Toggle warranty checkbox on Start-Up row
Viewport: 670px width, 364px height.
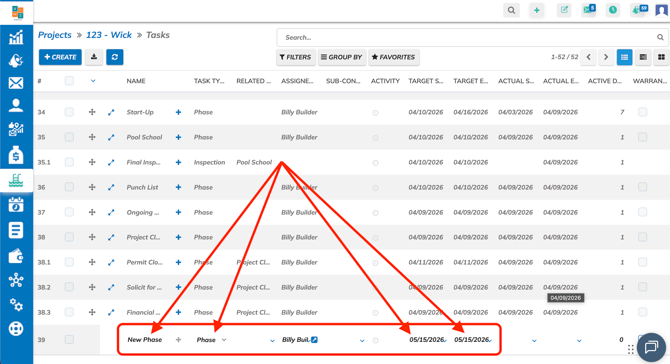[x=642, y=112]
